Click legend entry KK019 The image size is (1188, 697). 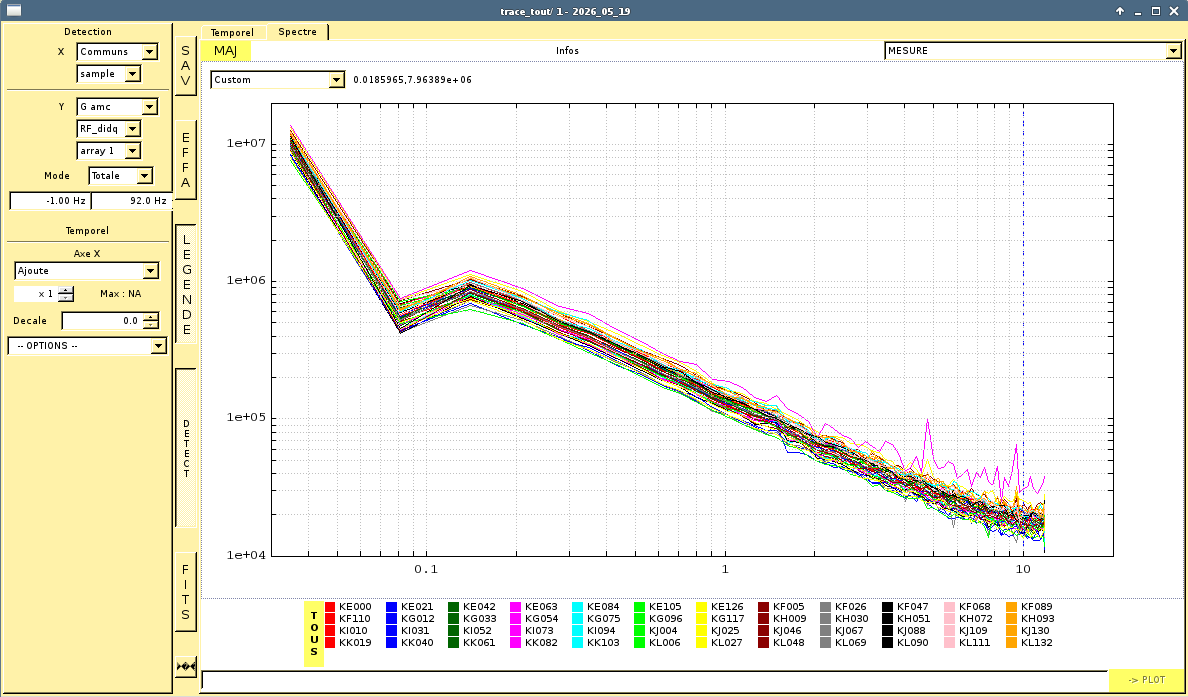tap(355, 643)
